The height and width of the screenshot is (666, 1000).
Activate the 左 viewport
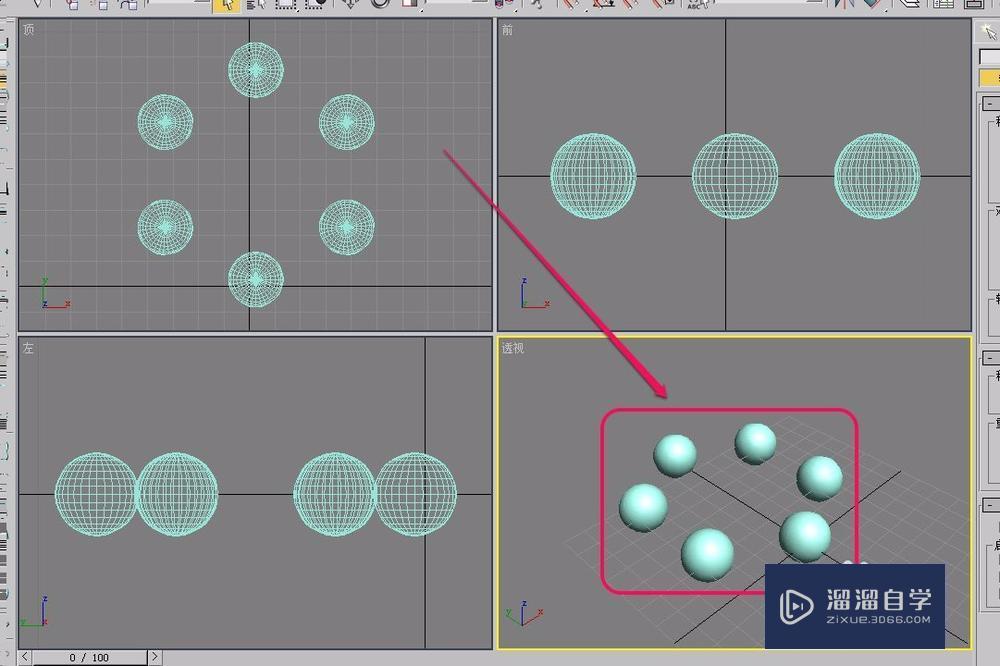[250, 400]
